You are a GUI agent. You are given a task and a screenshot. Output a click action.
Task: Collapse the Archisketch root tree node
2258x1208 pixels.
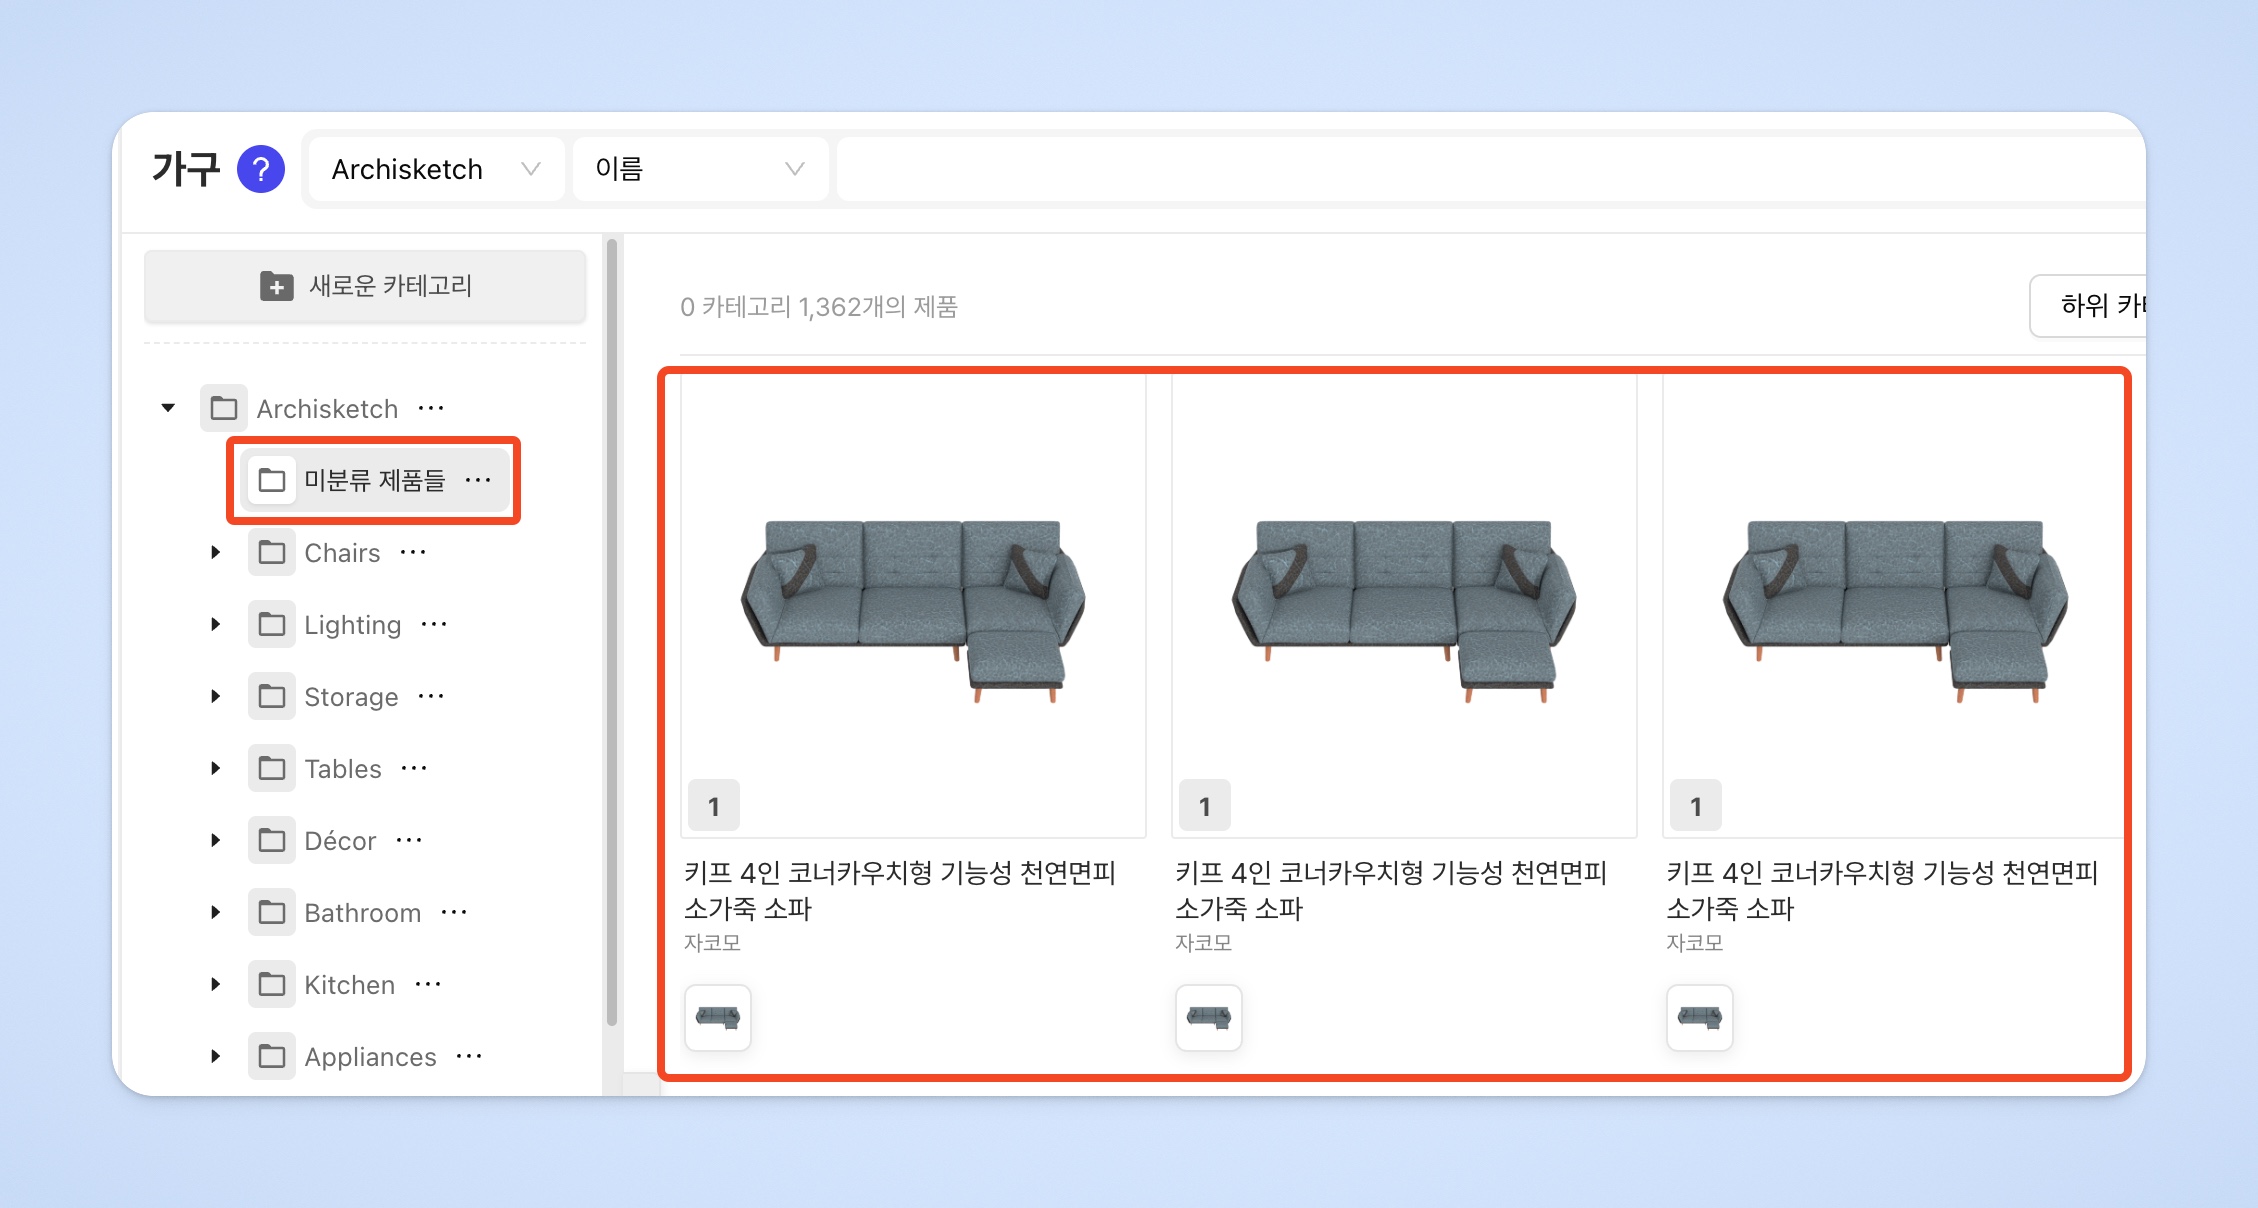[168, 408]
